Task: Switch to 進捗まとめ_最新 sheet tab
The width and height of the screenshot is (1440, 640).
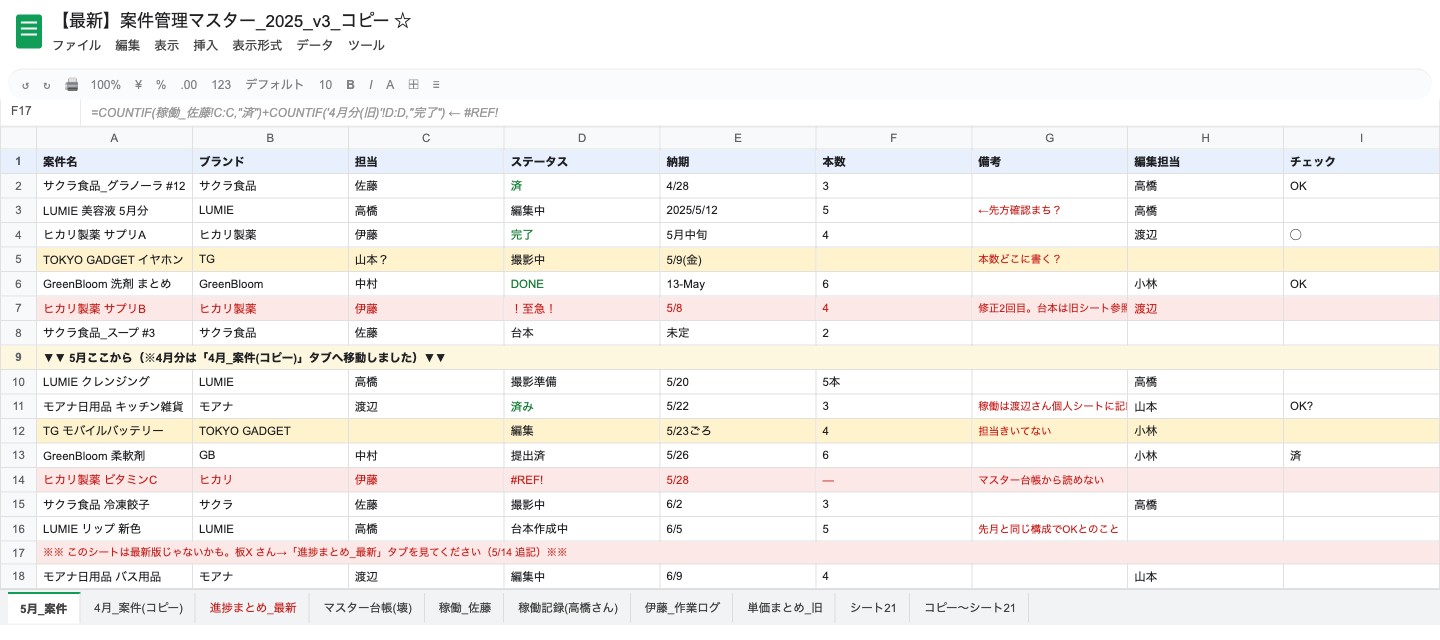Action: coord(253,607)
